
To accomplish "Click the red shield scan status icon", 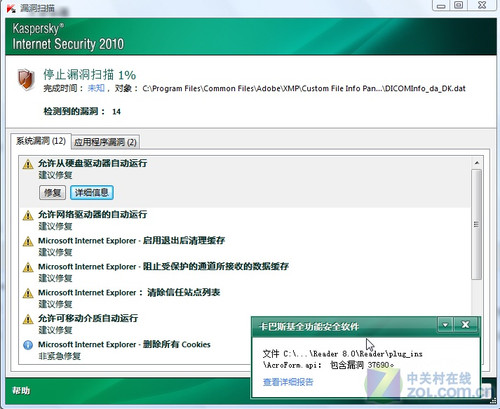I will [26, 79].
